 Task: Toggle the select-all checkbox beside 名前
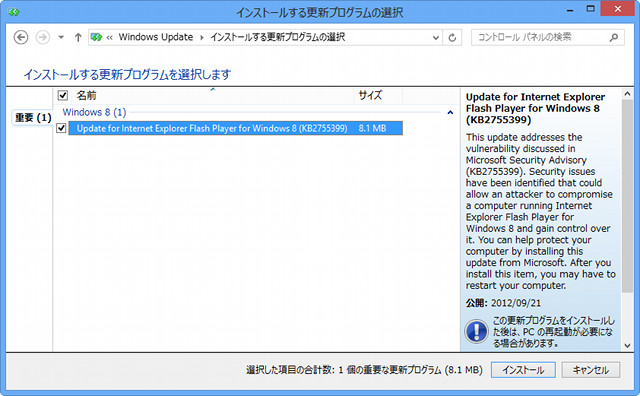click(x=62, y=96)
